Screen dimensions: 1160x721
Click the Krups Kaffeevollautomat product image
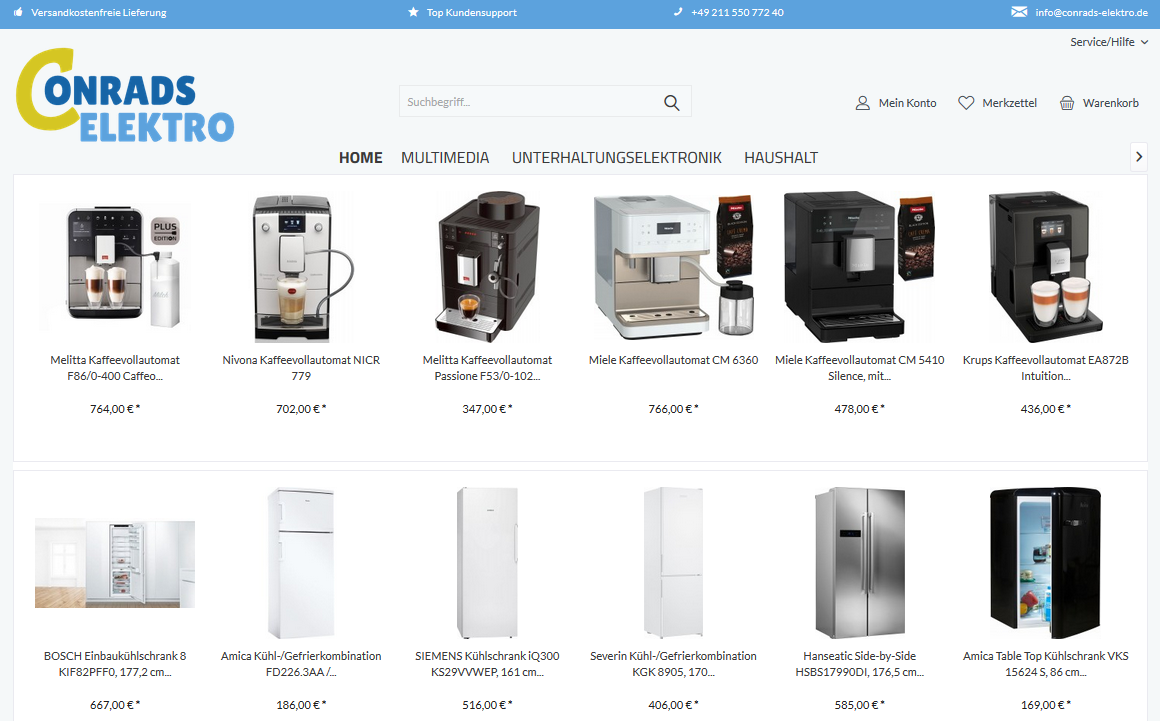pos(1045,265)
